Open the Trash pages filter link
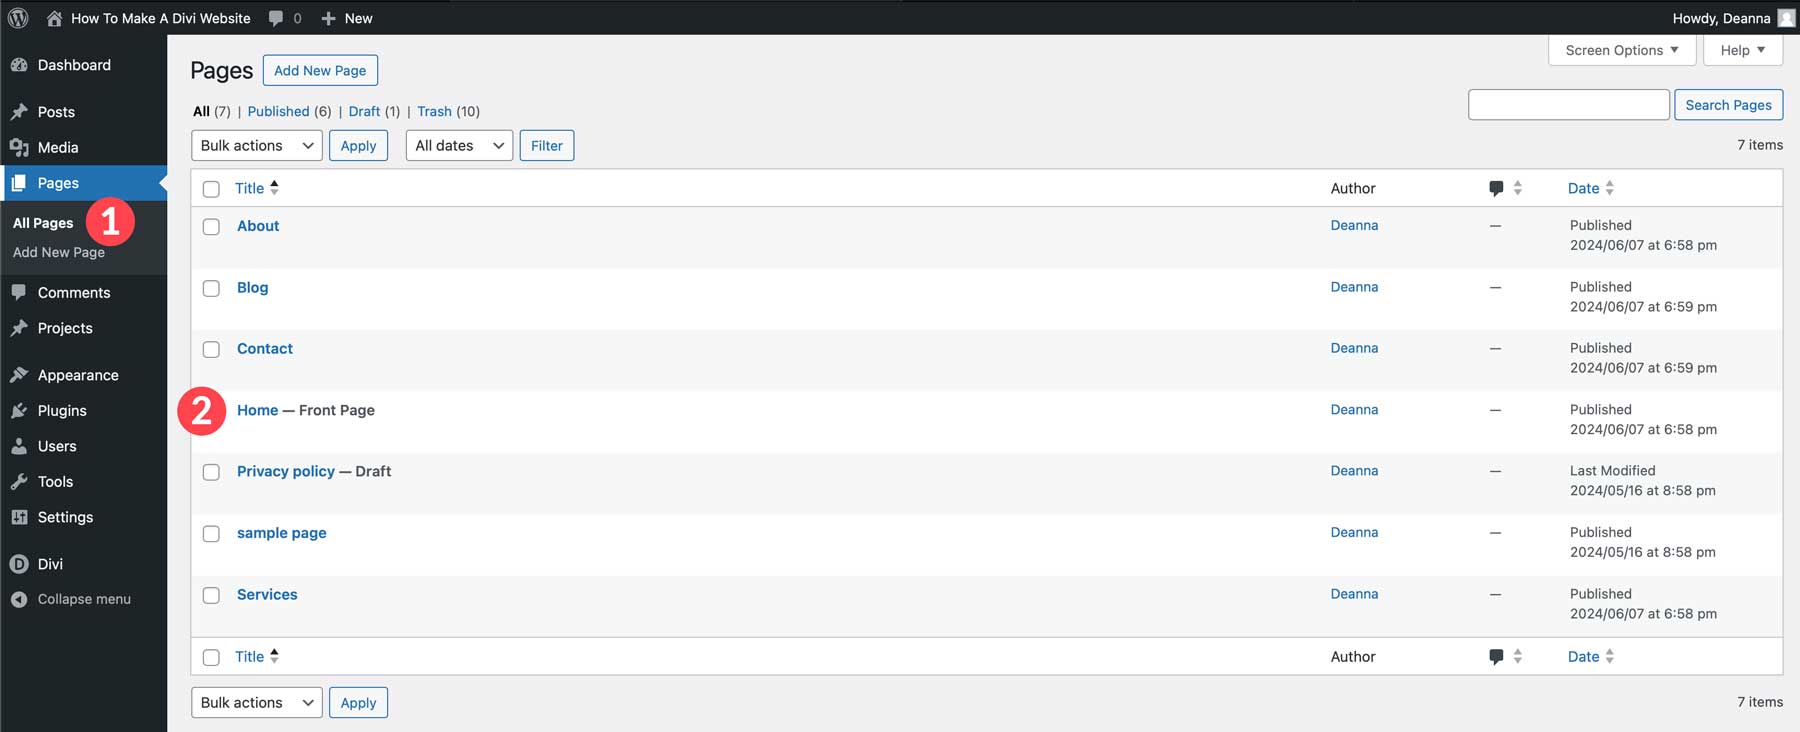 (434, 111)
